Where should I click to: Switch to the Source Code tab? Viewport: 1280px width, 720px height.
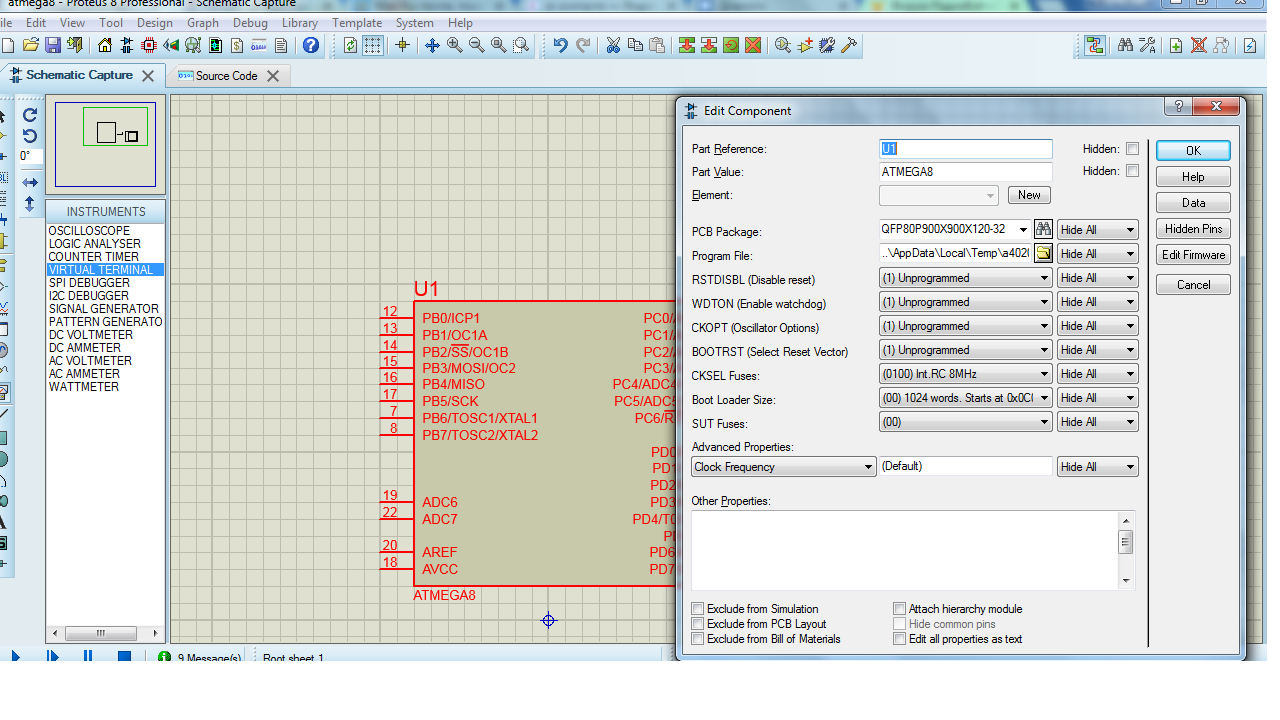tap(226, 76)
